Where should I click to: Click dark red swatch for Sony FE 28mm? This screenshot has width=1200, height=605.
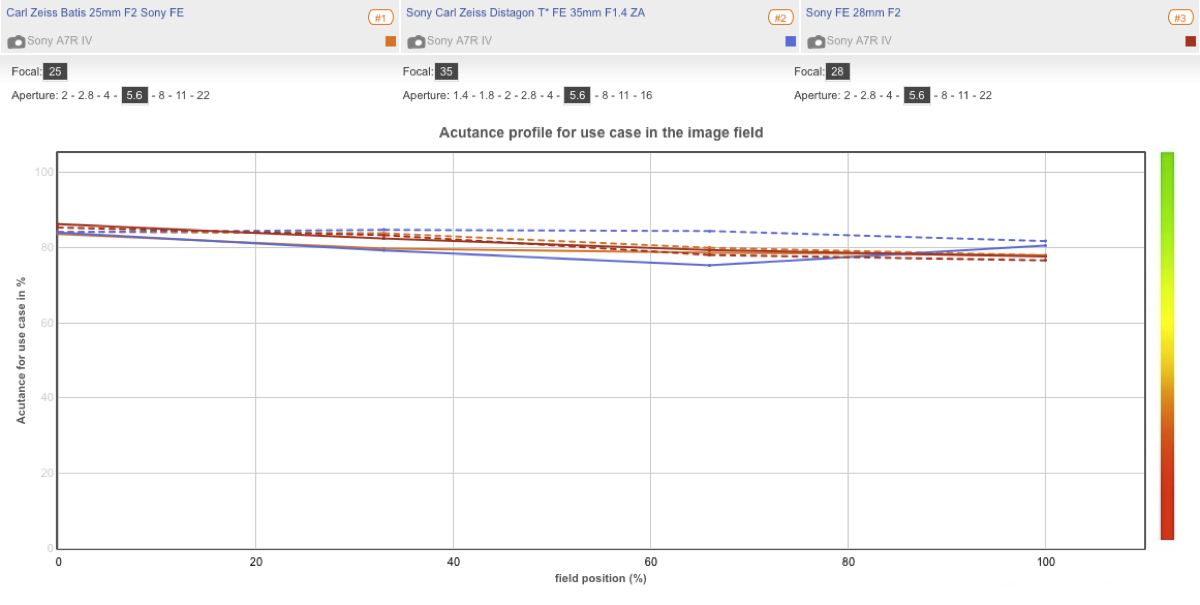(x=1190, y=41)
